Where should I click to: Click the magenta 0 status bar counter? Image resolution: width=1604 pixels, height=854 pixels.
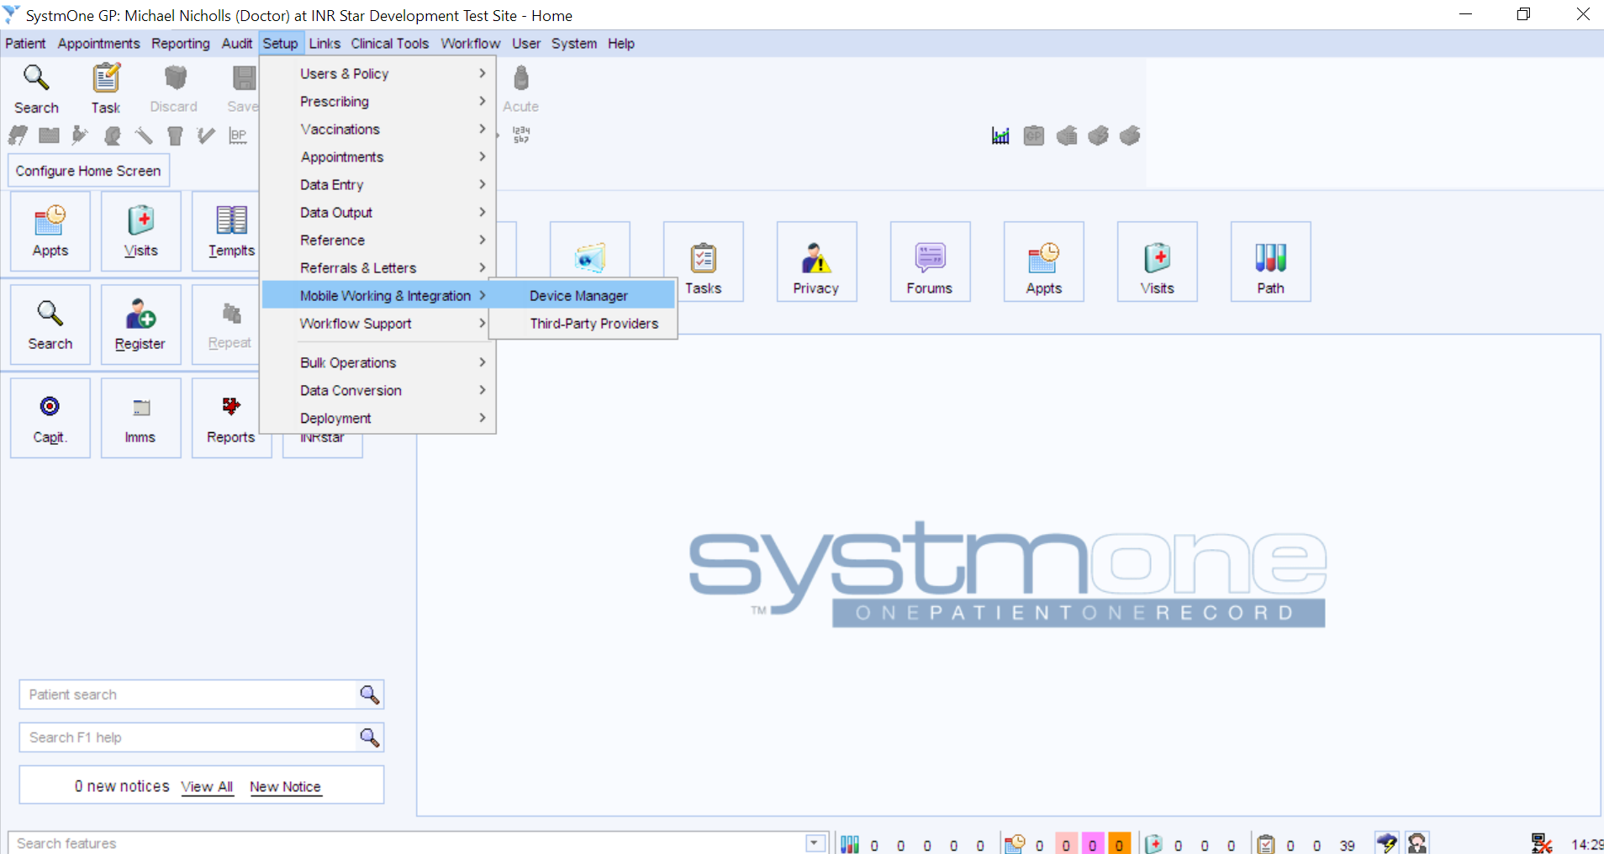1092,845
